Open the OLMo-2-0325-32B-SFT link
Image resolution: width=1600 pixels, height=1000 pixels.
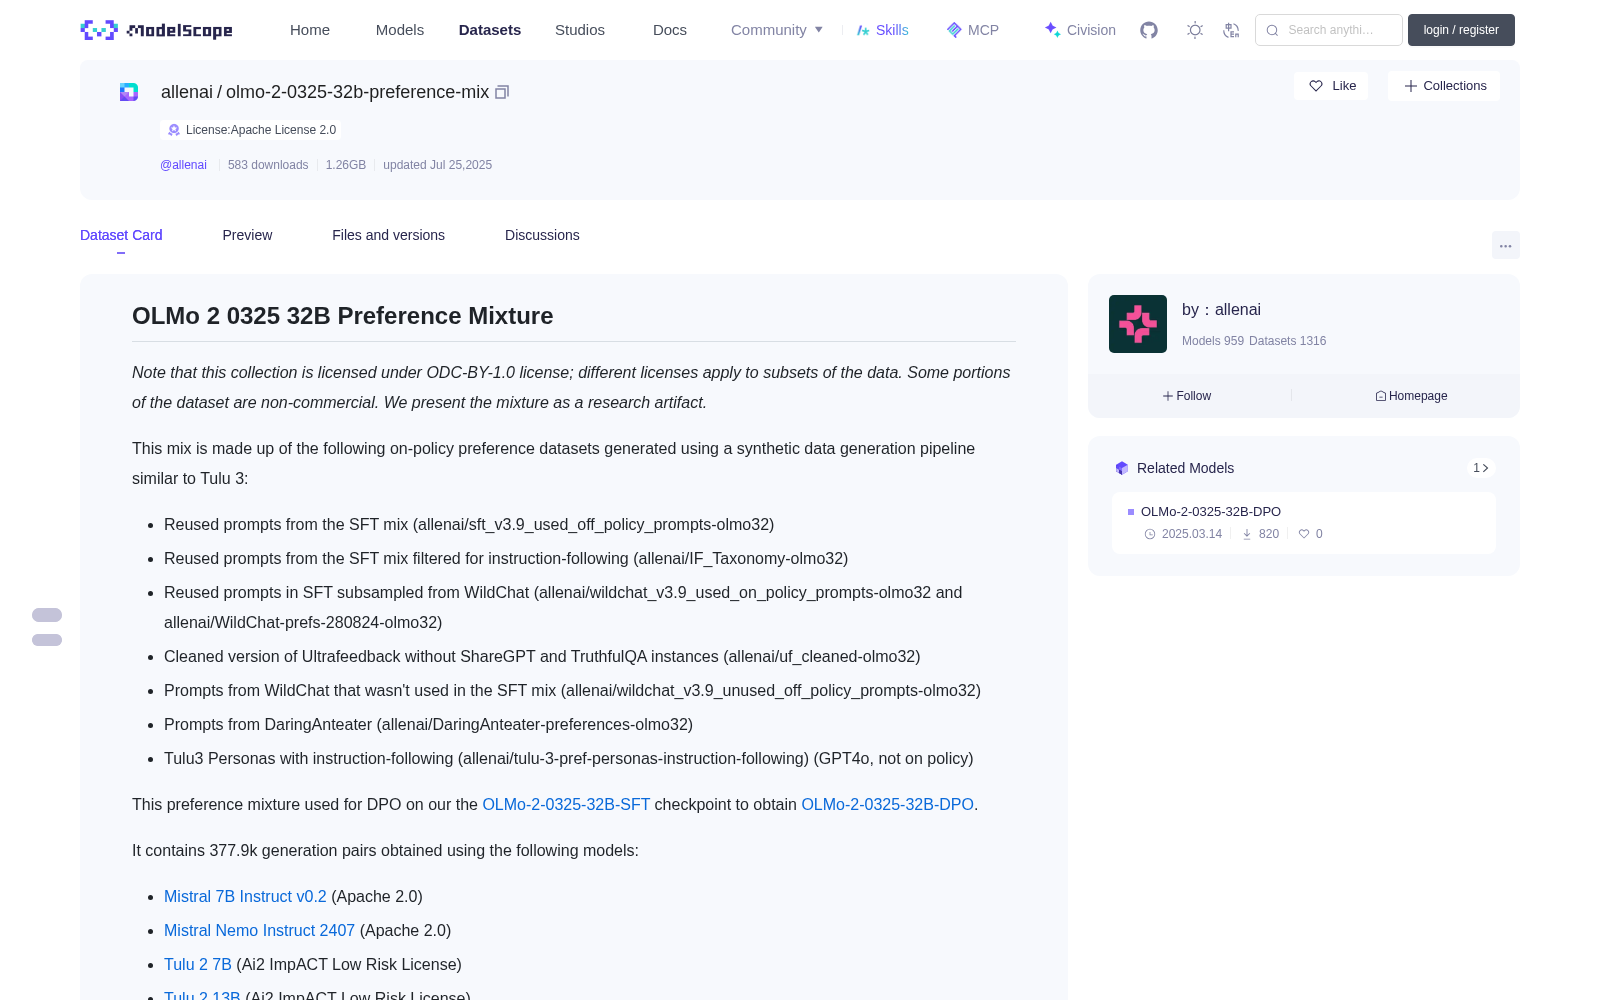point(566,804)
